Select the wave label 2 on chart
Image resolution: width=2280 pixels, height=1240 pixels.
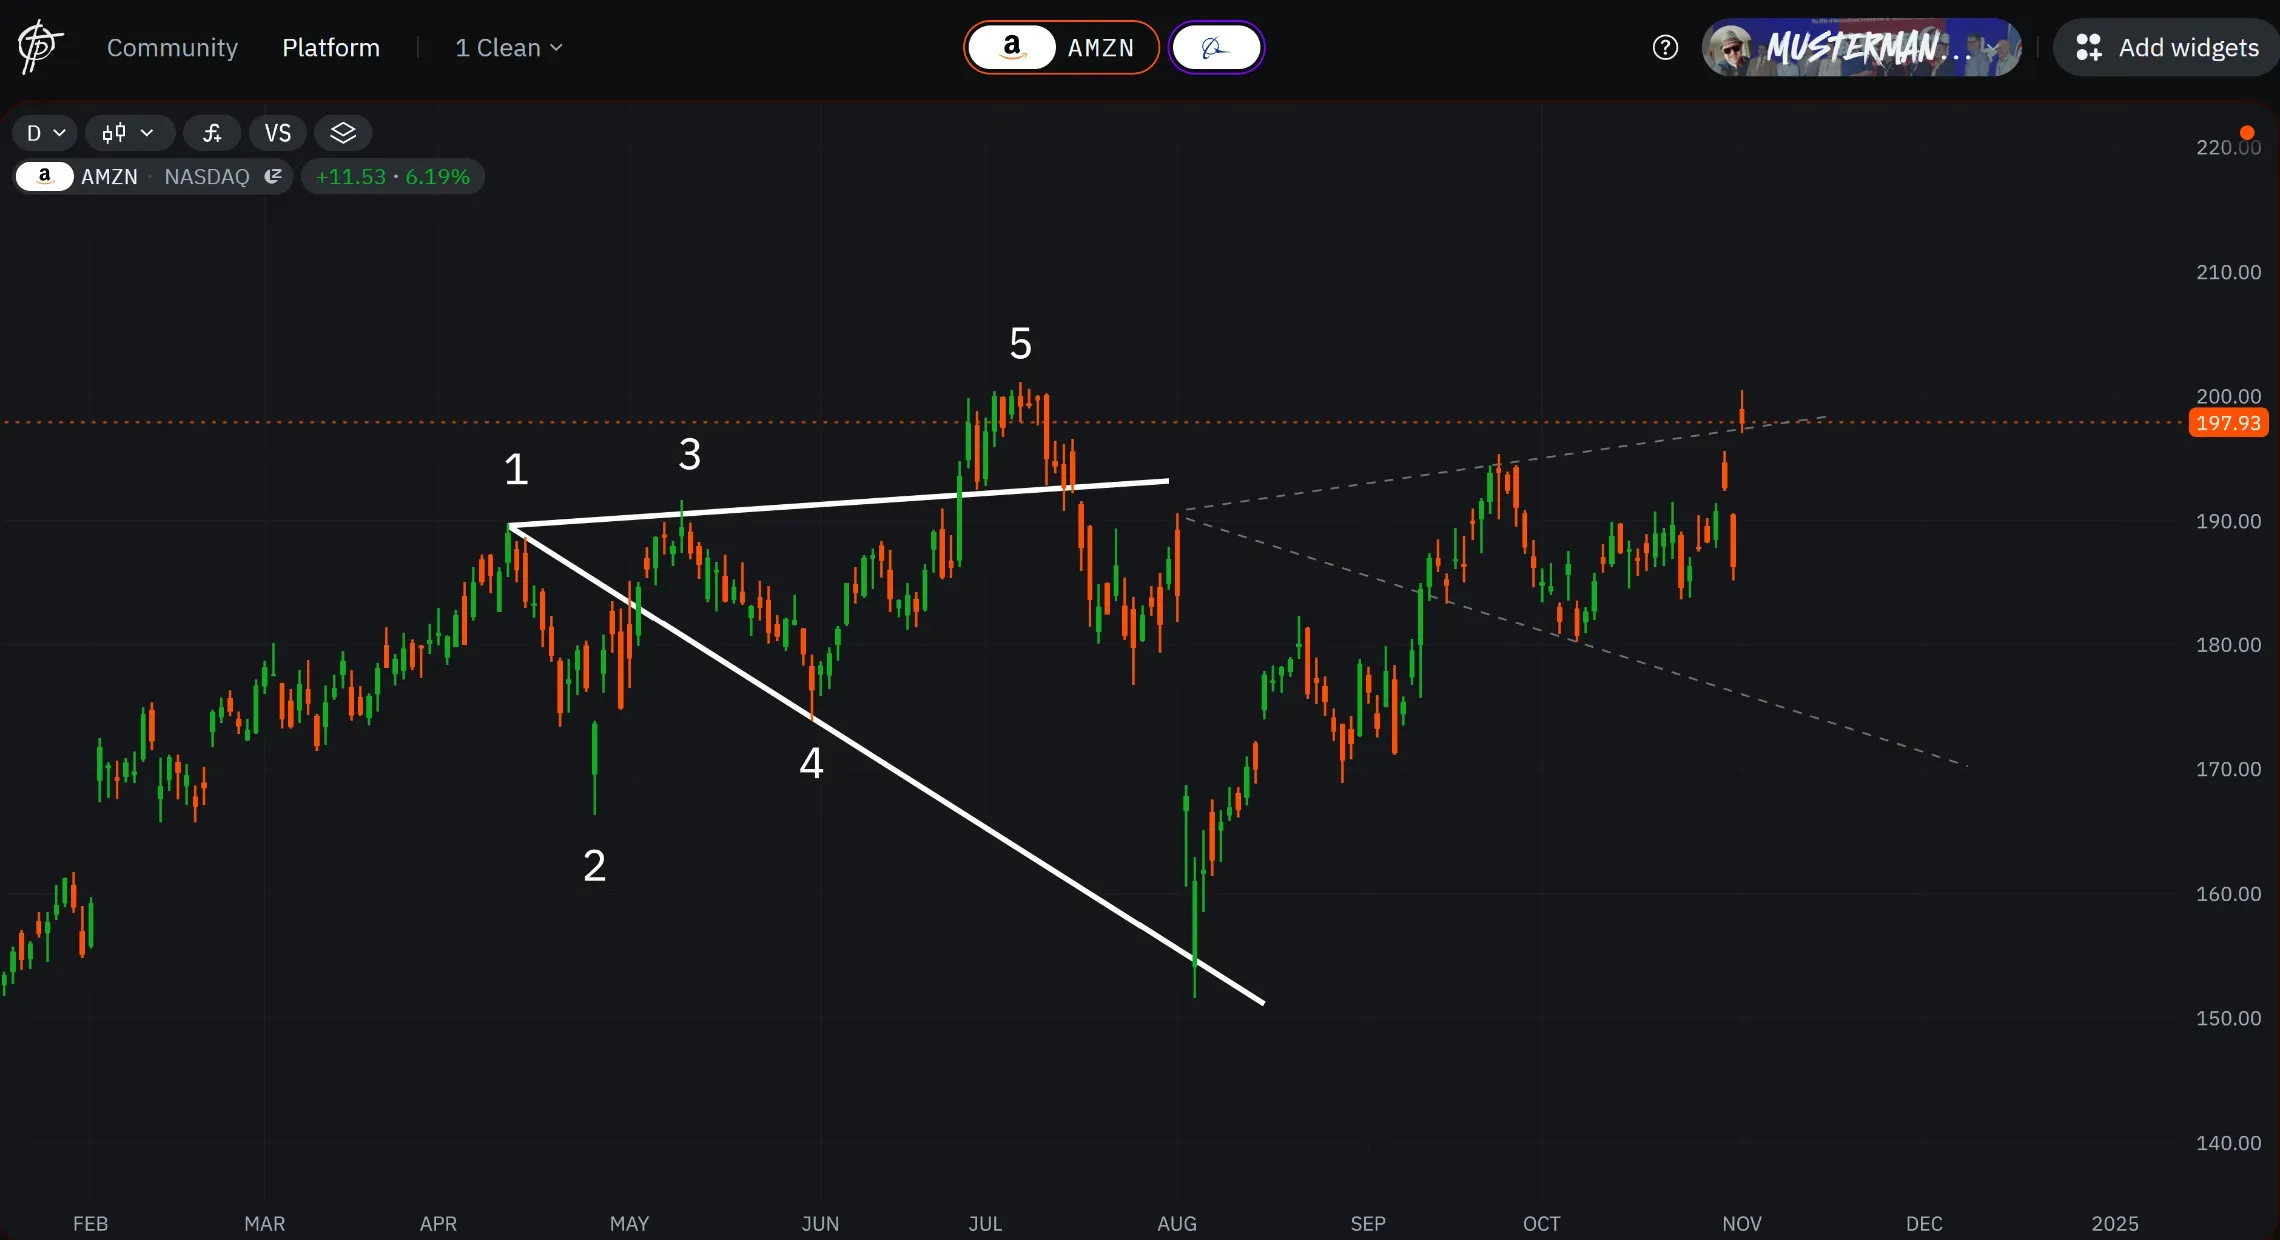(594, 865)
